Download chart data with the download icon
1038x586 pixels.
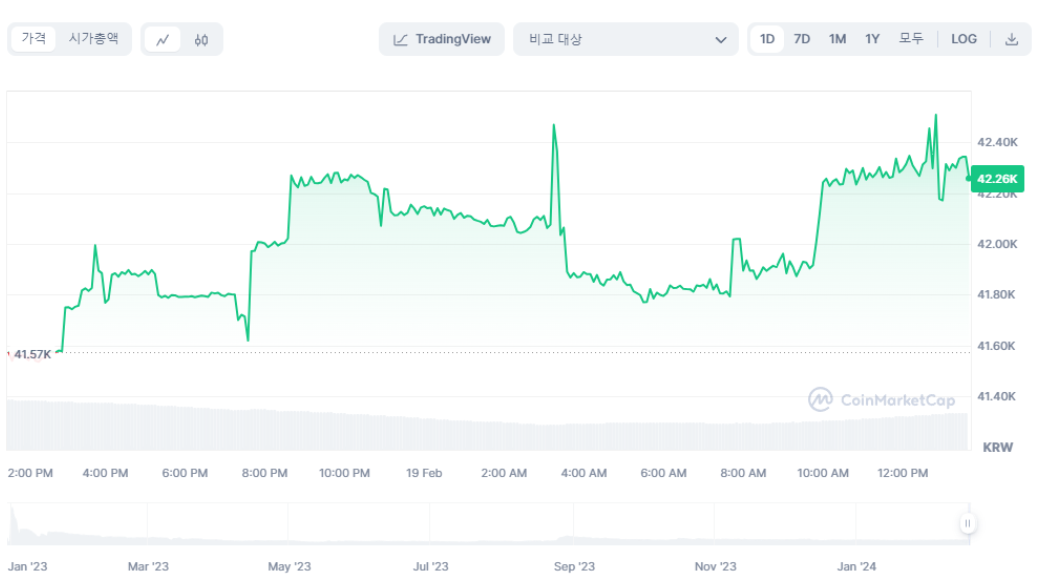(1011, 39)
